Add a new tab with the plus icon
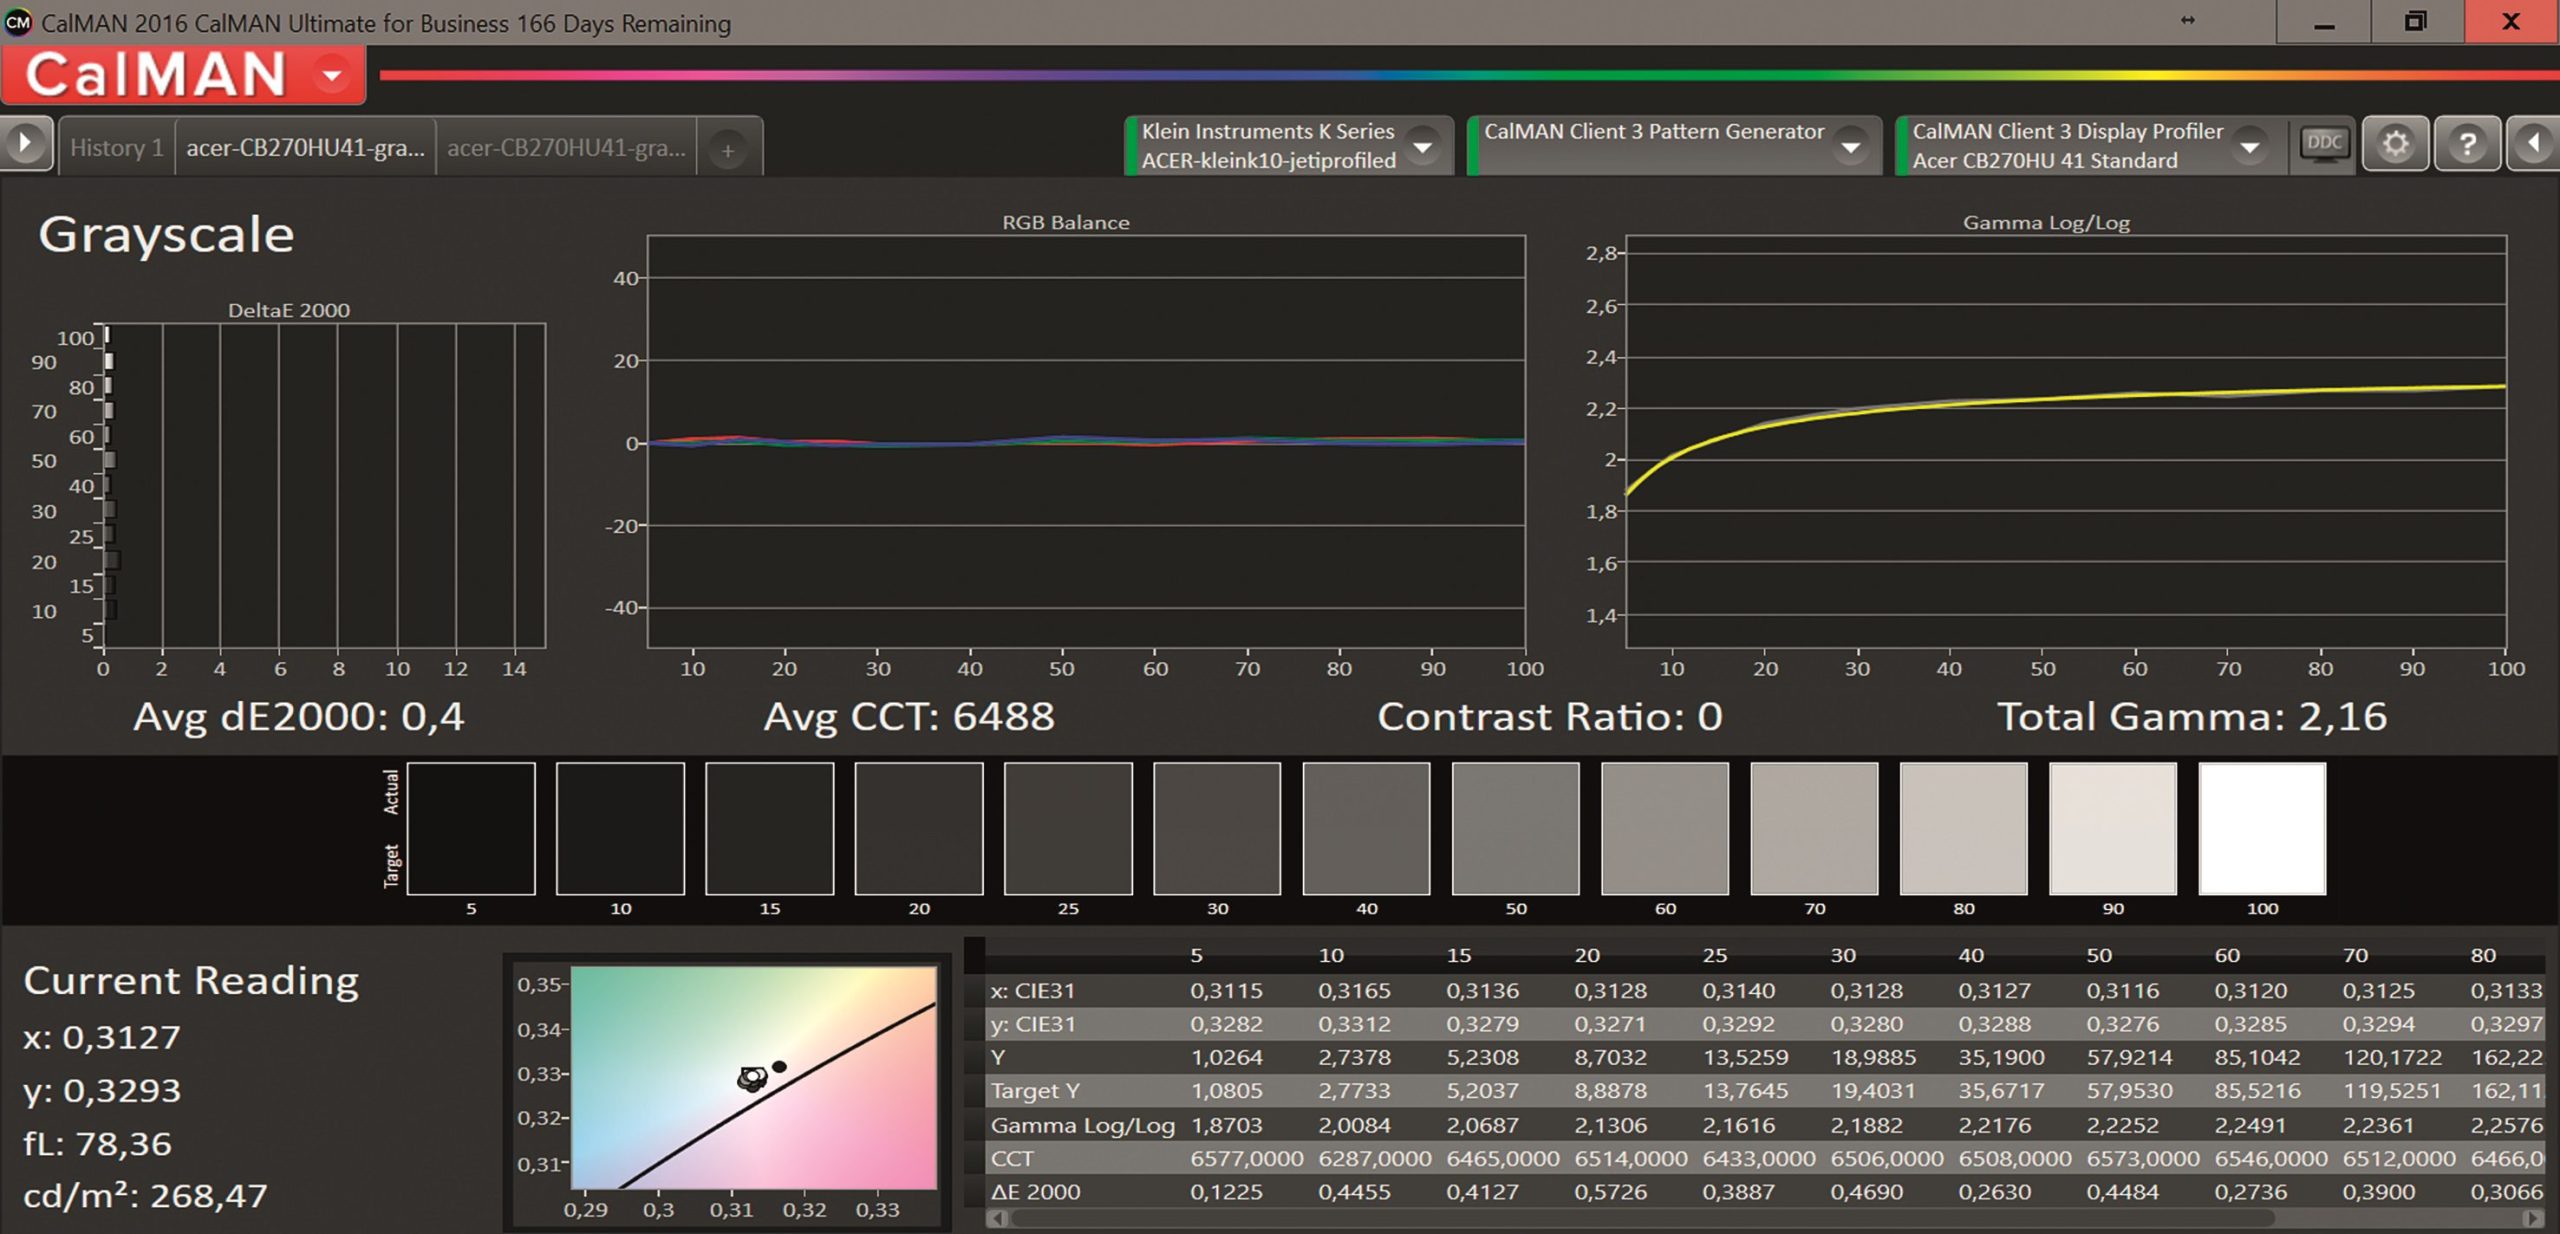This screenshot has width=2560, height=1234. [x=728, y=150]
